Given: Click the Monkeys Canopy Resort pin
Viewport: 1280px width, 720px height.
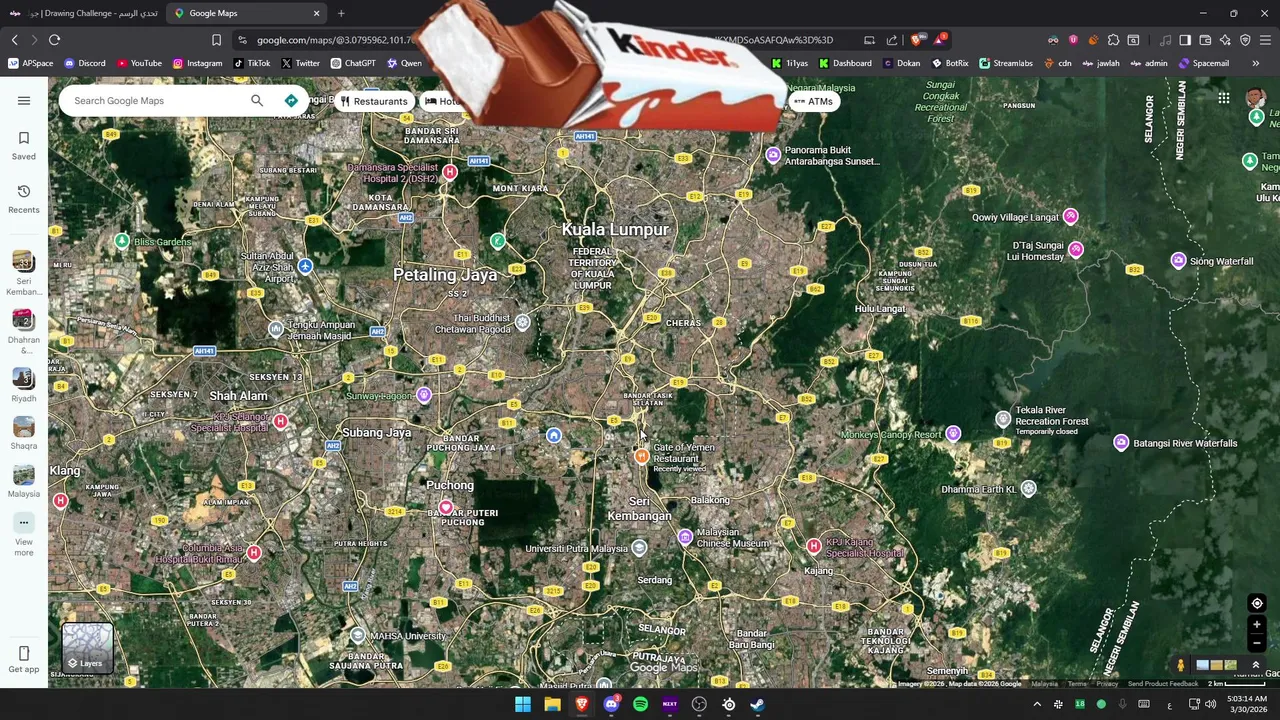Looking at the screenshot, I should (953, 434).
